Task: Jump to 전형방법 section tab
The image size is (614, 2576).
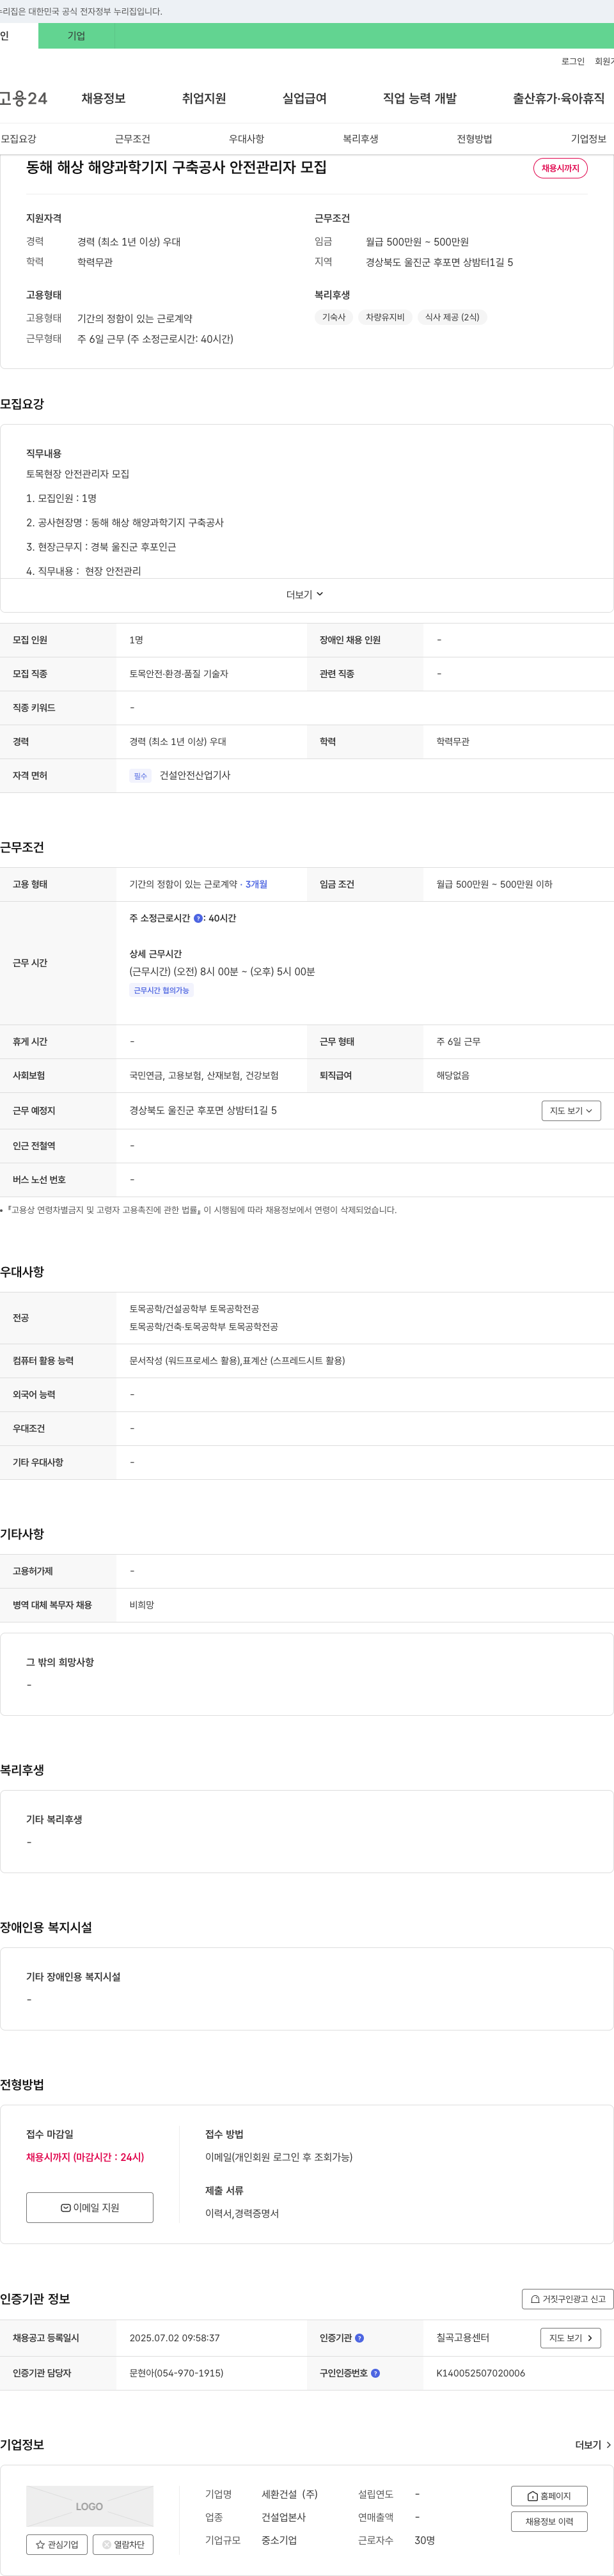Action: point(474,139)
